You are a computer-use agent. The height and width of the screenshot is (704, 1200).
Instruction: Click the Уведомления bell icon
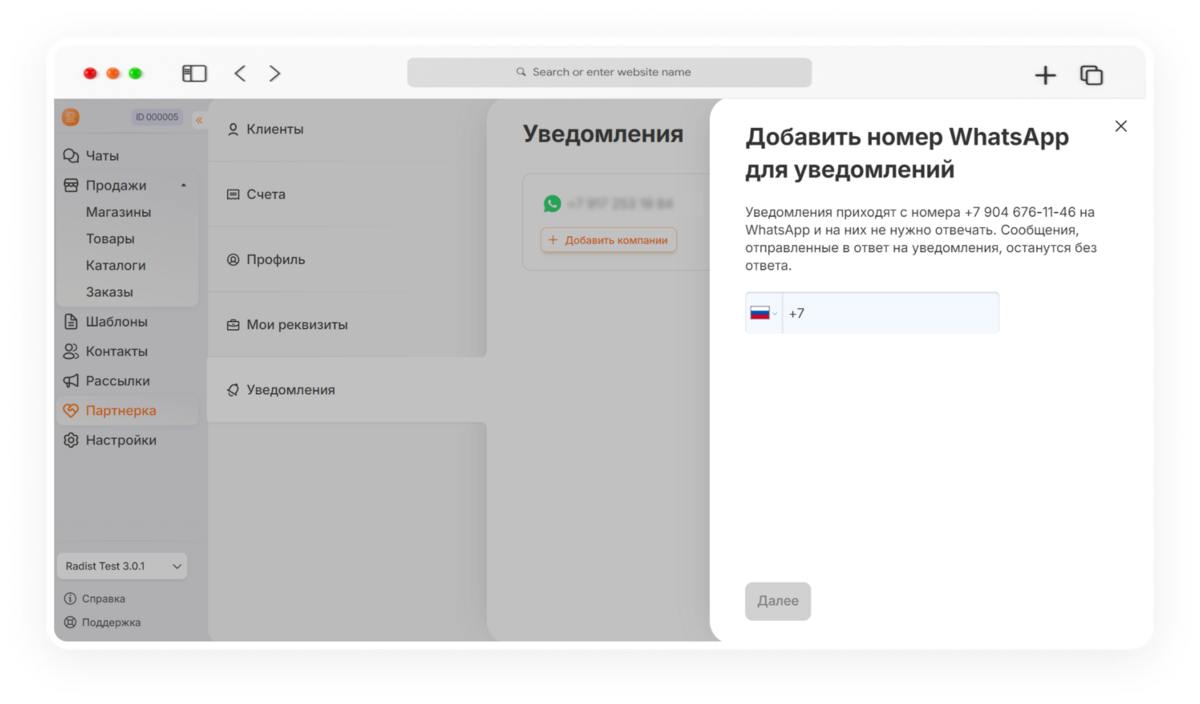[x=233, y=390]
